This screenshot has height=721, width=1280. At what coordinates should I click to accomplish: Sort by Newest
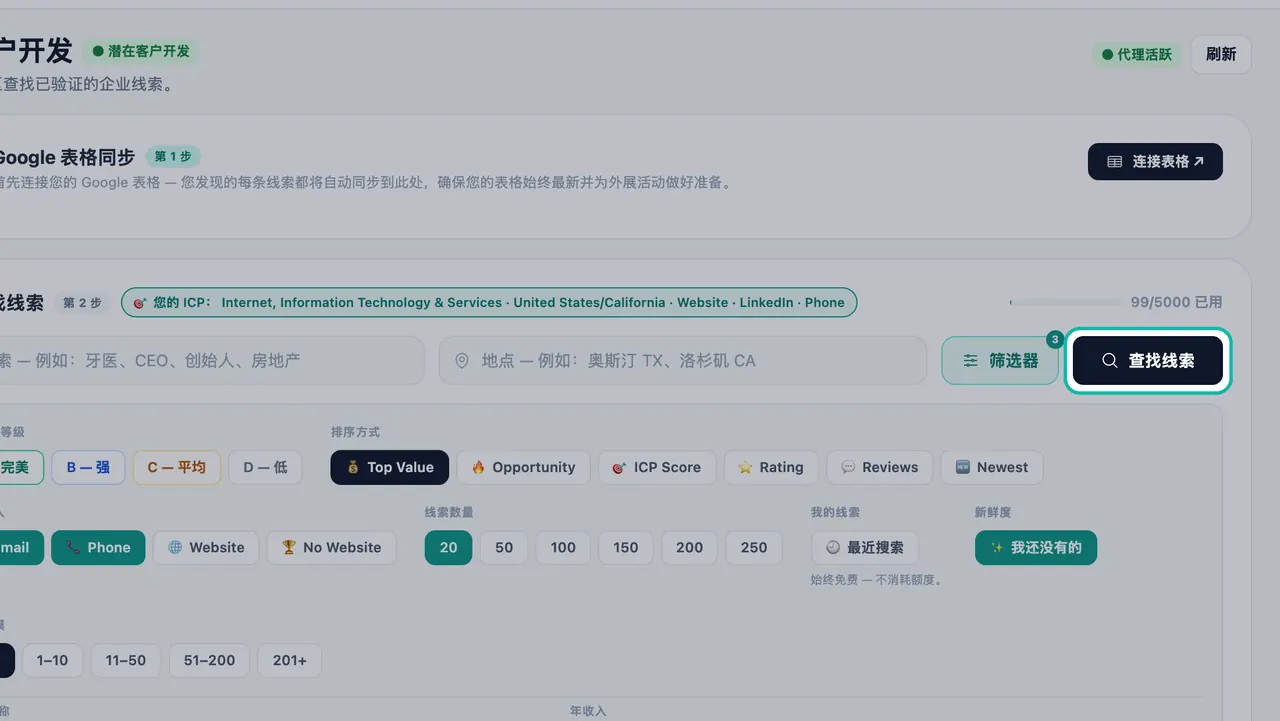(x=991, y=467)
